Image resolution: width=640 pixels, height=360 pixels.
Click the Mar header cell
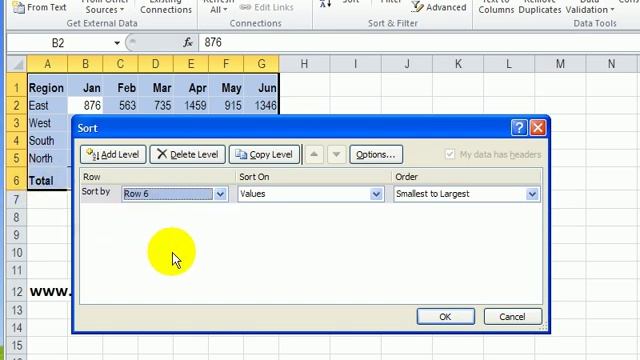(156, 88)
